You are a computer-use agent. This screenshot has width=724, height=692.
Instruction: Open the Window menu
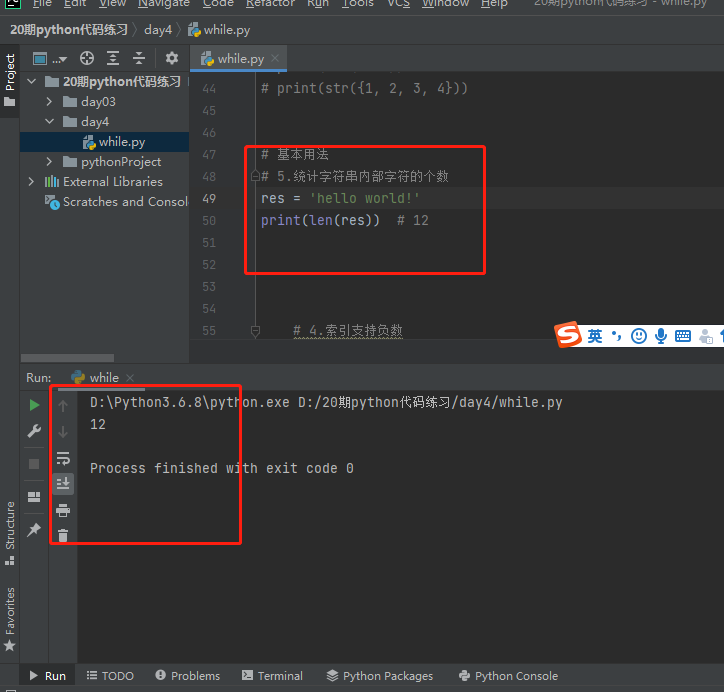pos(445,4)
